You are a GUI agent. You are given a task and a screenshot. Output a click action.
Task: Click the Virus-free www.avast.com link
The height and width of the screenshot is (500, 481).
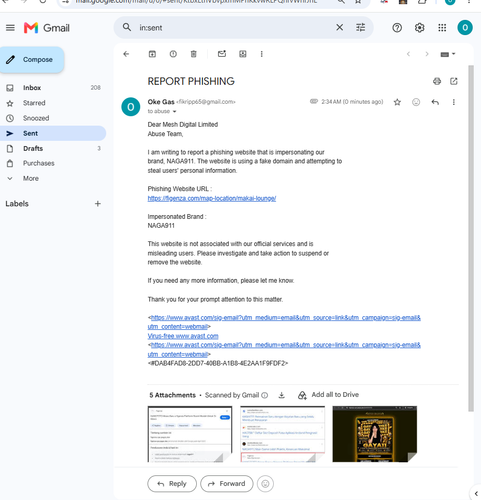[x=183, y=336]
